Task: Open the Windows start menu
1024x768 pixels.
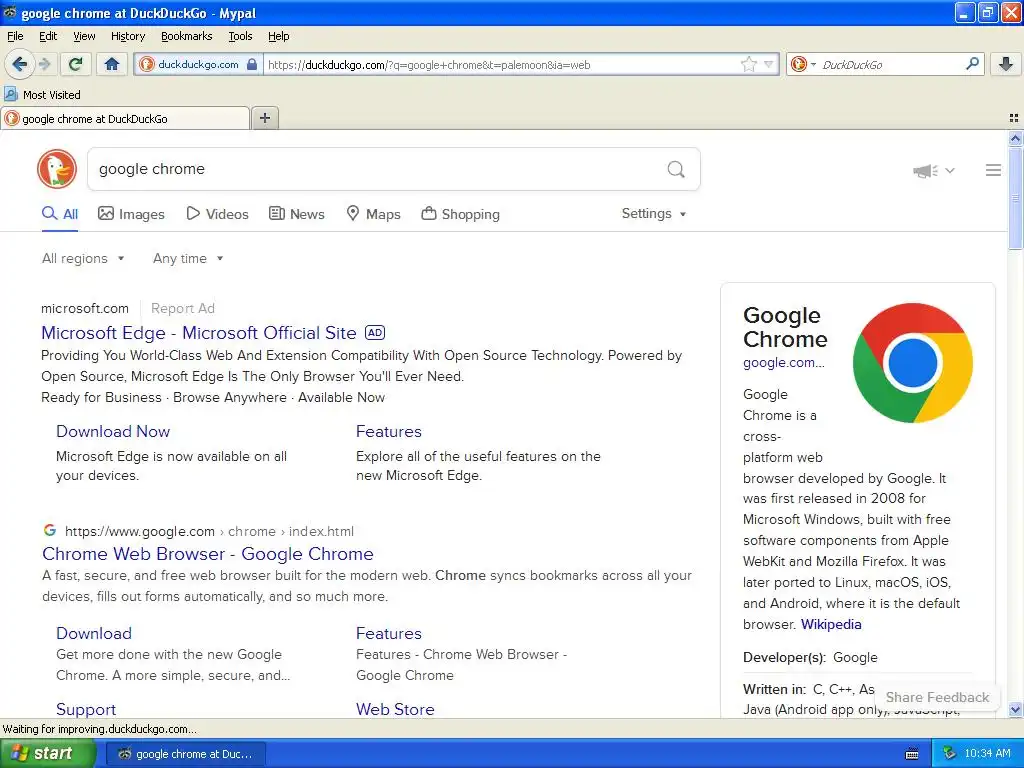Action: (x=48, y=753)
